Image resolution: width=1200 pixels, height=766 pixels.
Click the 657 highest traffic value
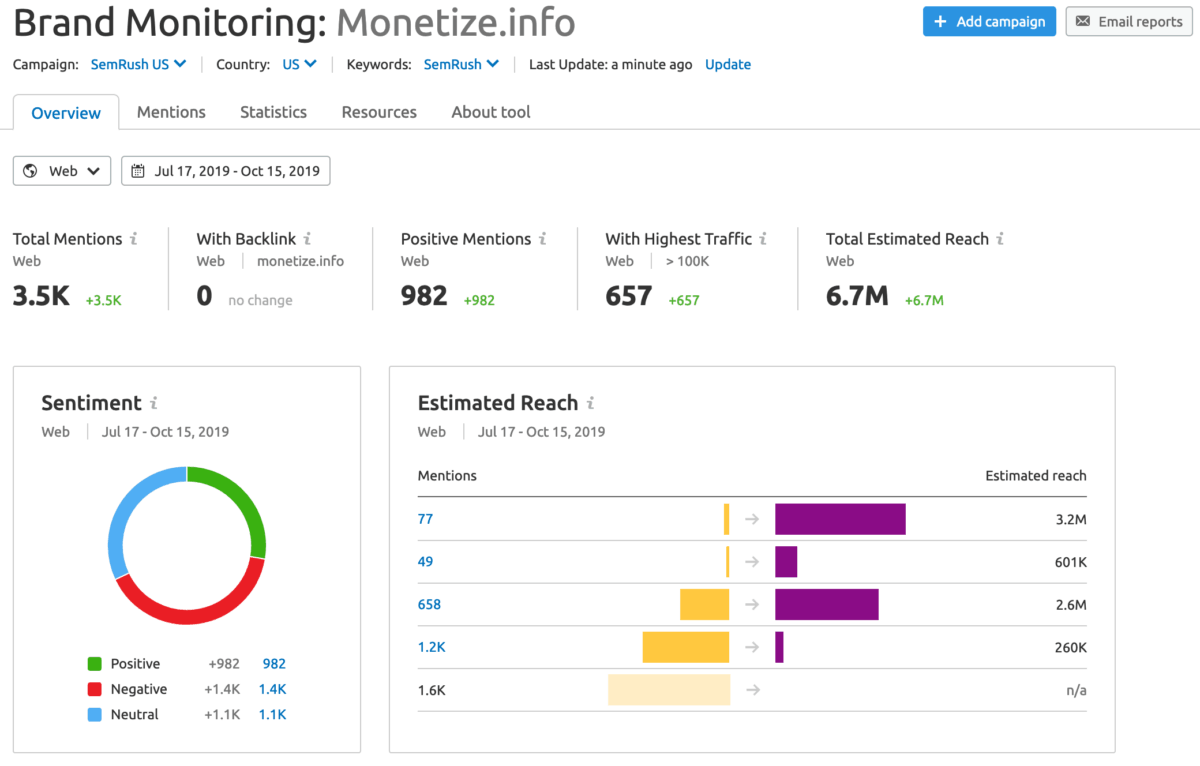tap(629, 295)
